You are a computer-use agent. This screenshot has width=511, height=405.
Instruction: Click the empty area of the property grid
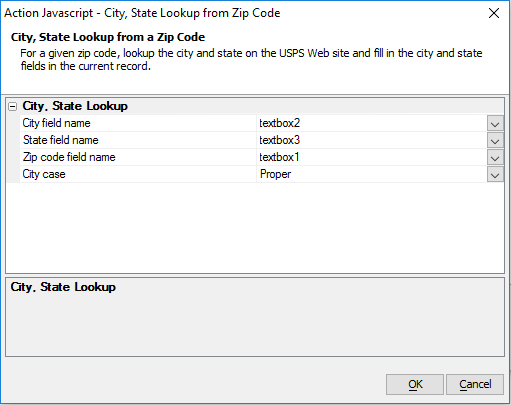tap(255, 228)
